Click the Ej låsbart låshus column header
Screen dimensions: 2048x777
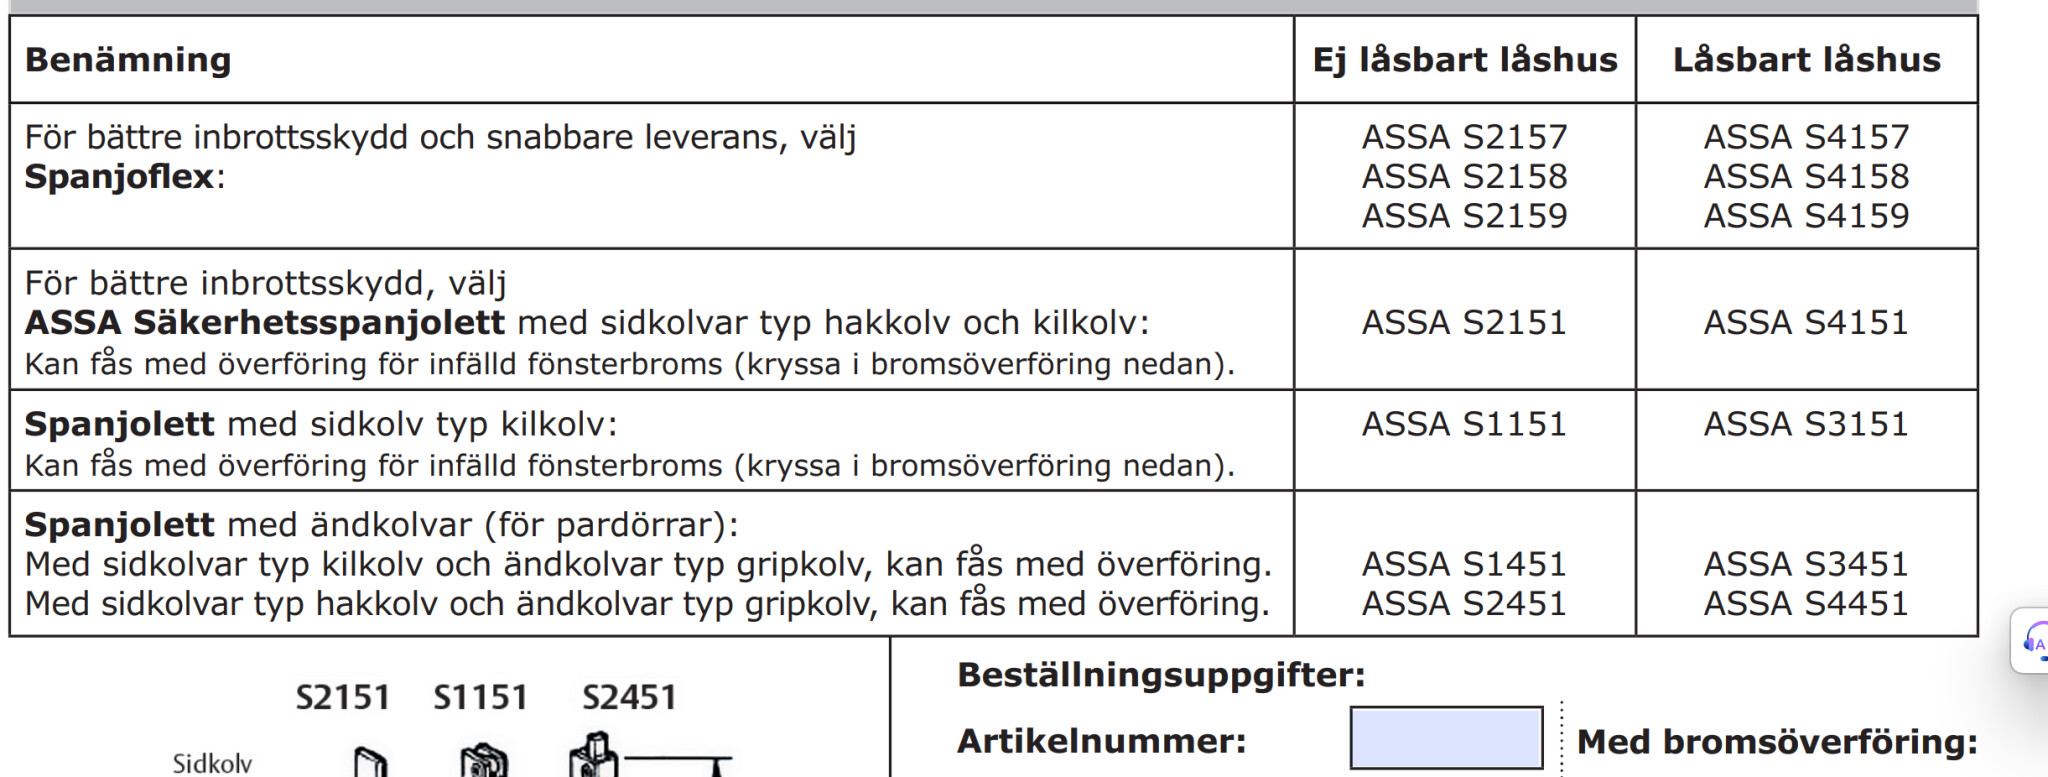point(1464,60)
